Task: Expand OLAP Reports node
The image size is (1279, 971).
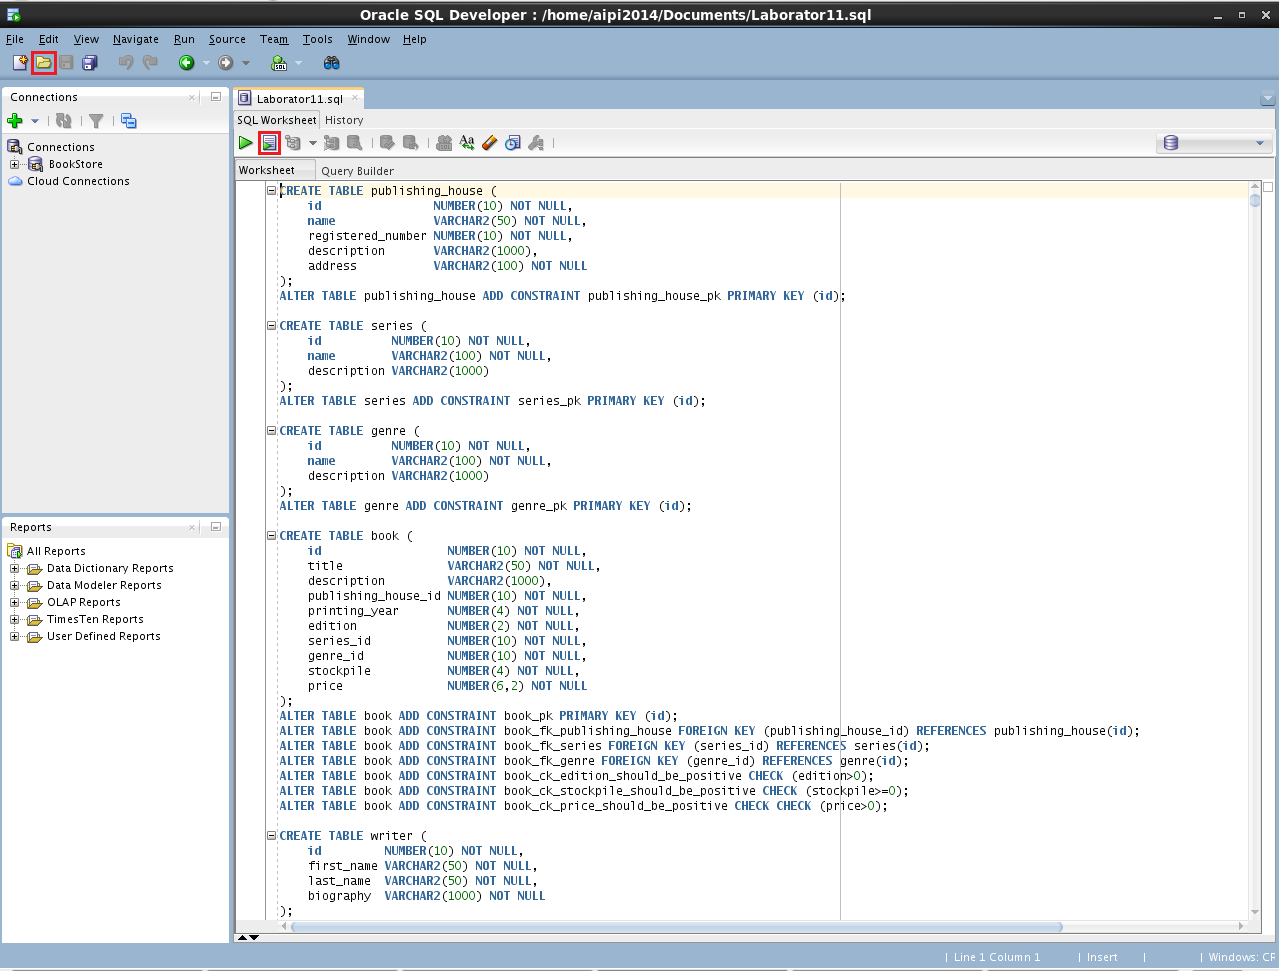Action: pos(15,602)
